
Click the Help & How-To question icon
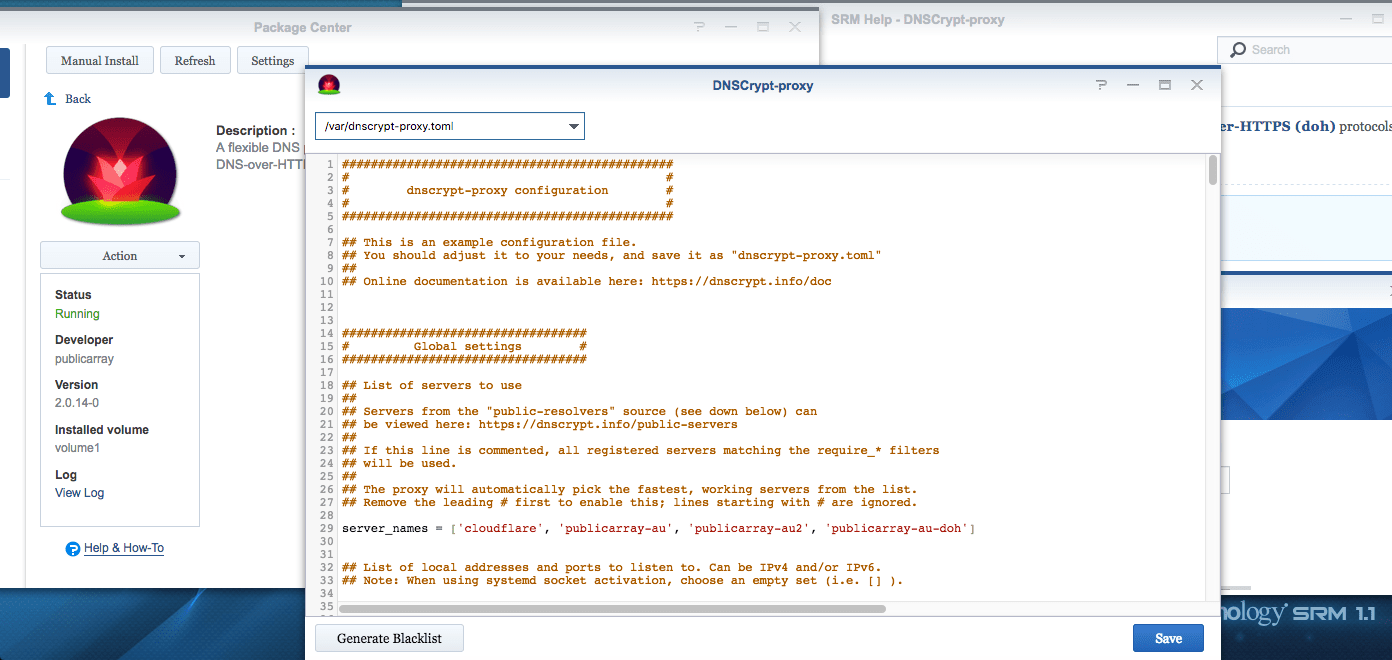pos(72,548)
